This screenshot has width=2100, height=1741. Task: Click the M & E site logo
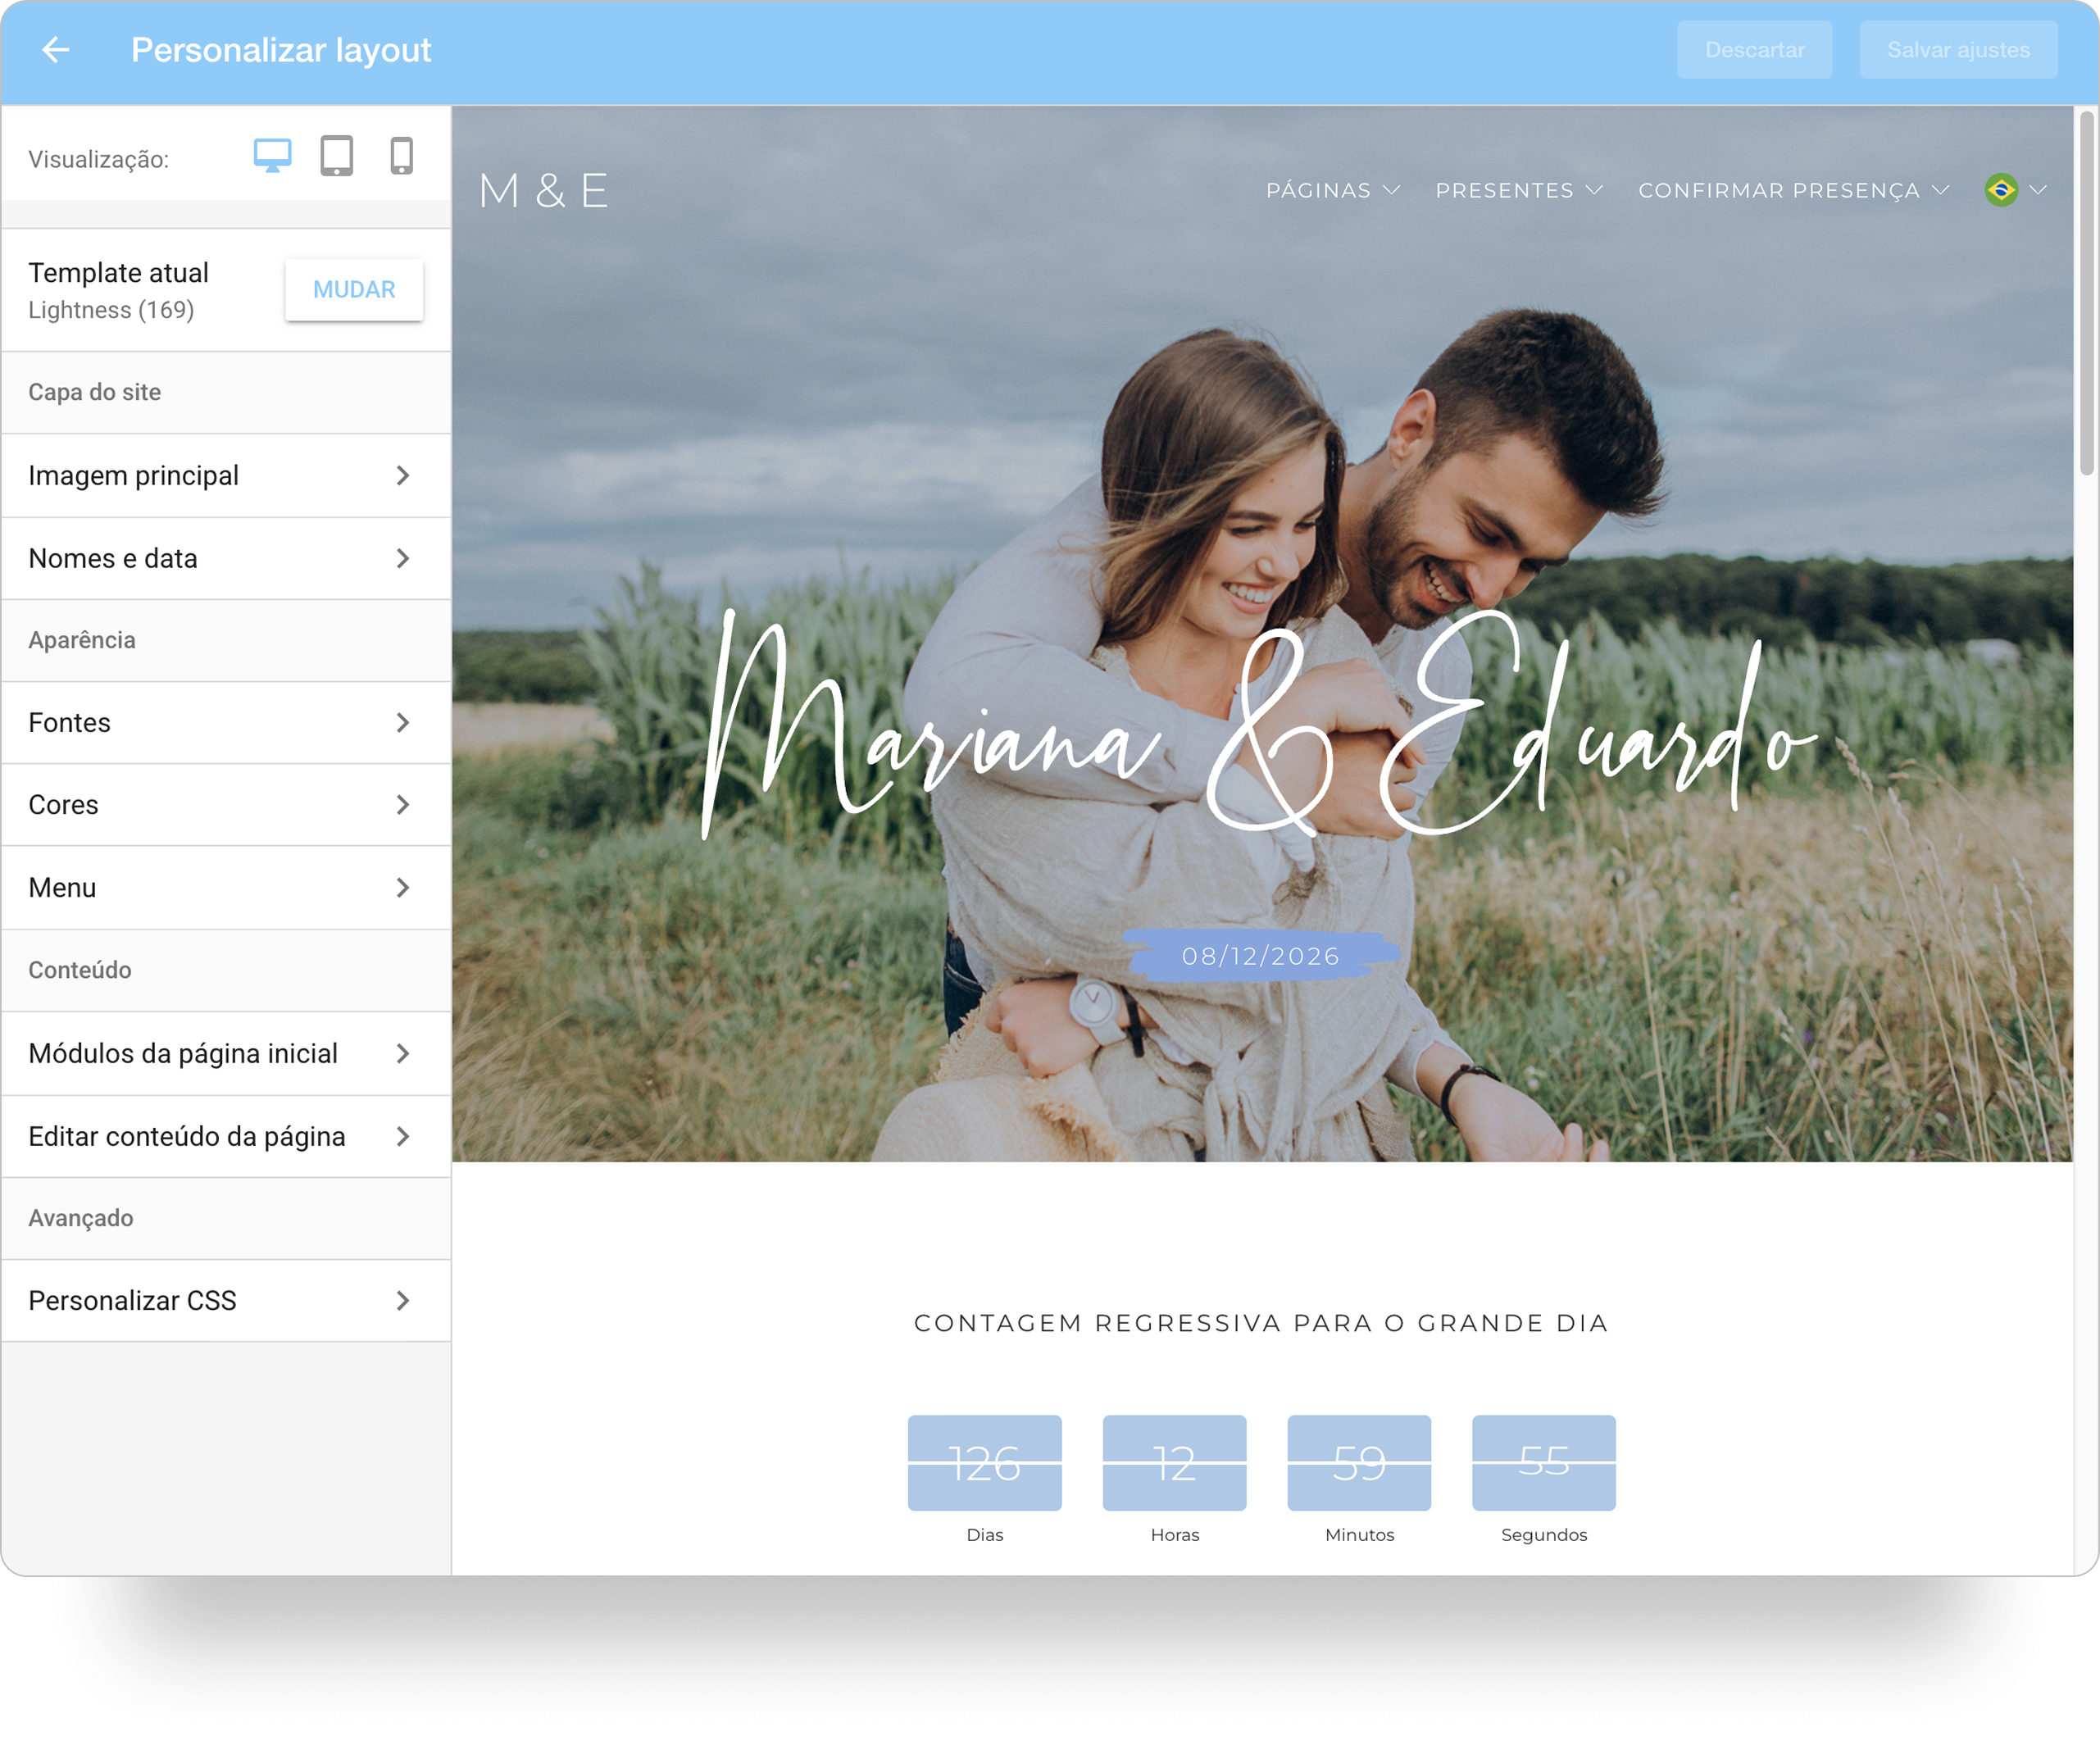544,190
